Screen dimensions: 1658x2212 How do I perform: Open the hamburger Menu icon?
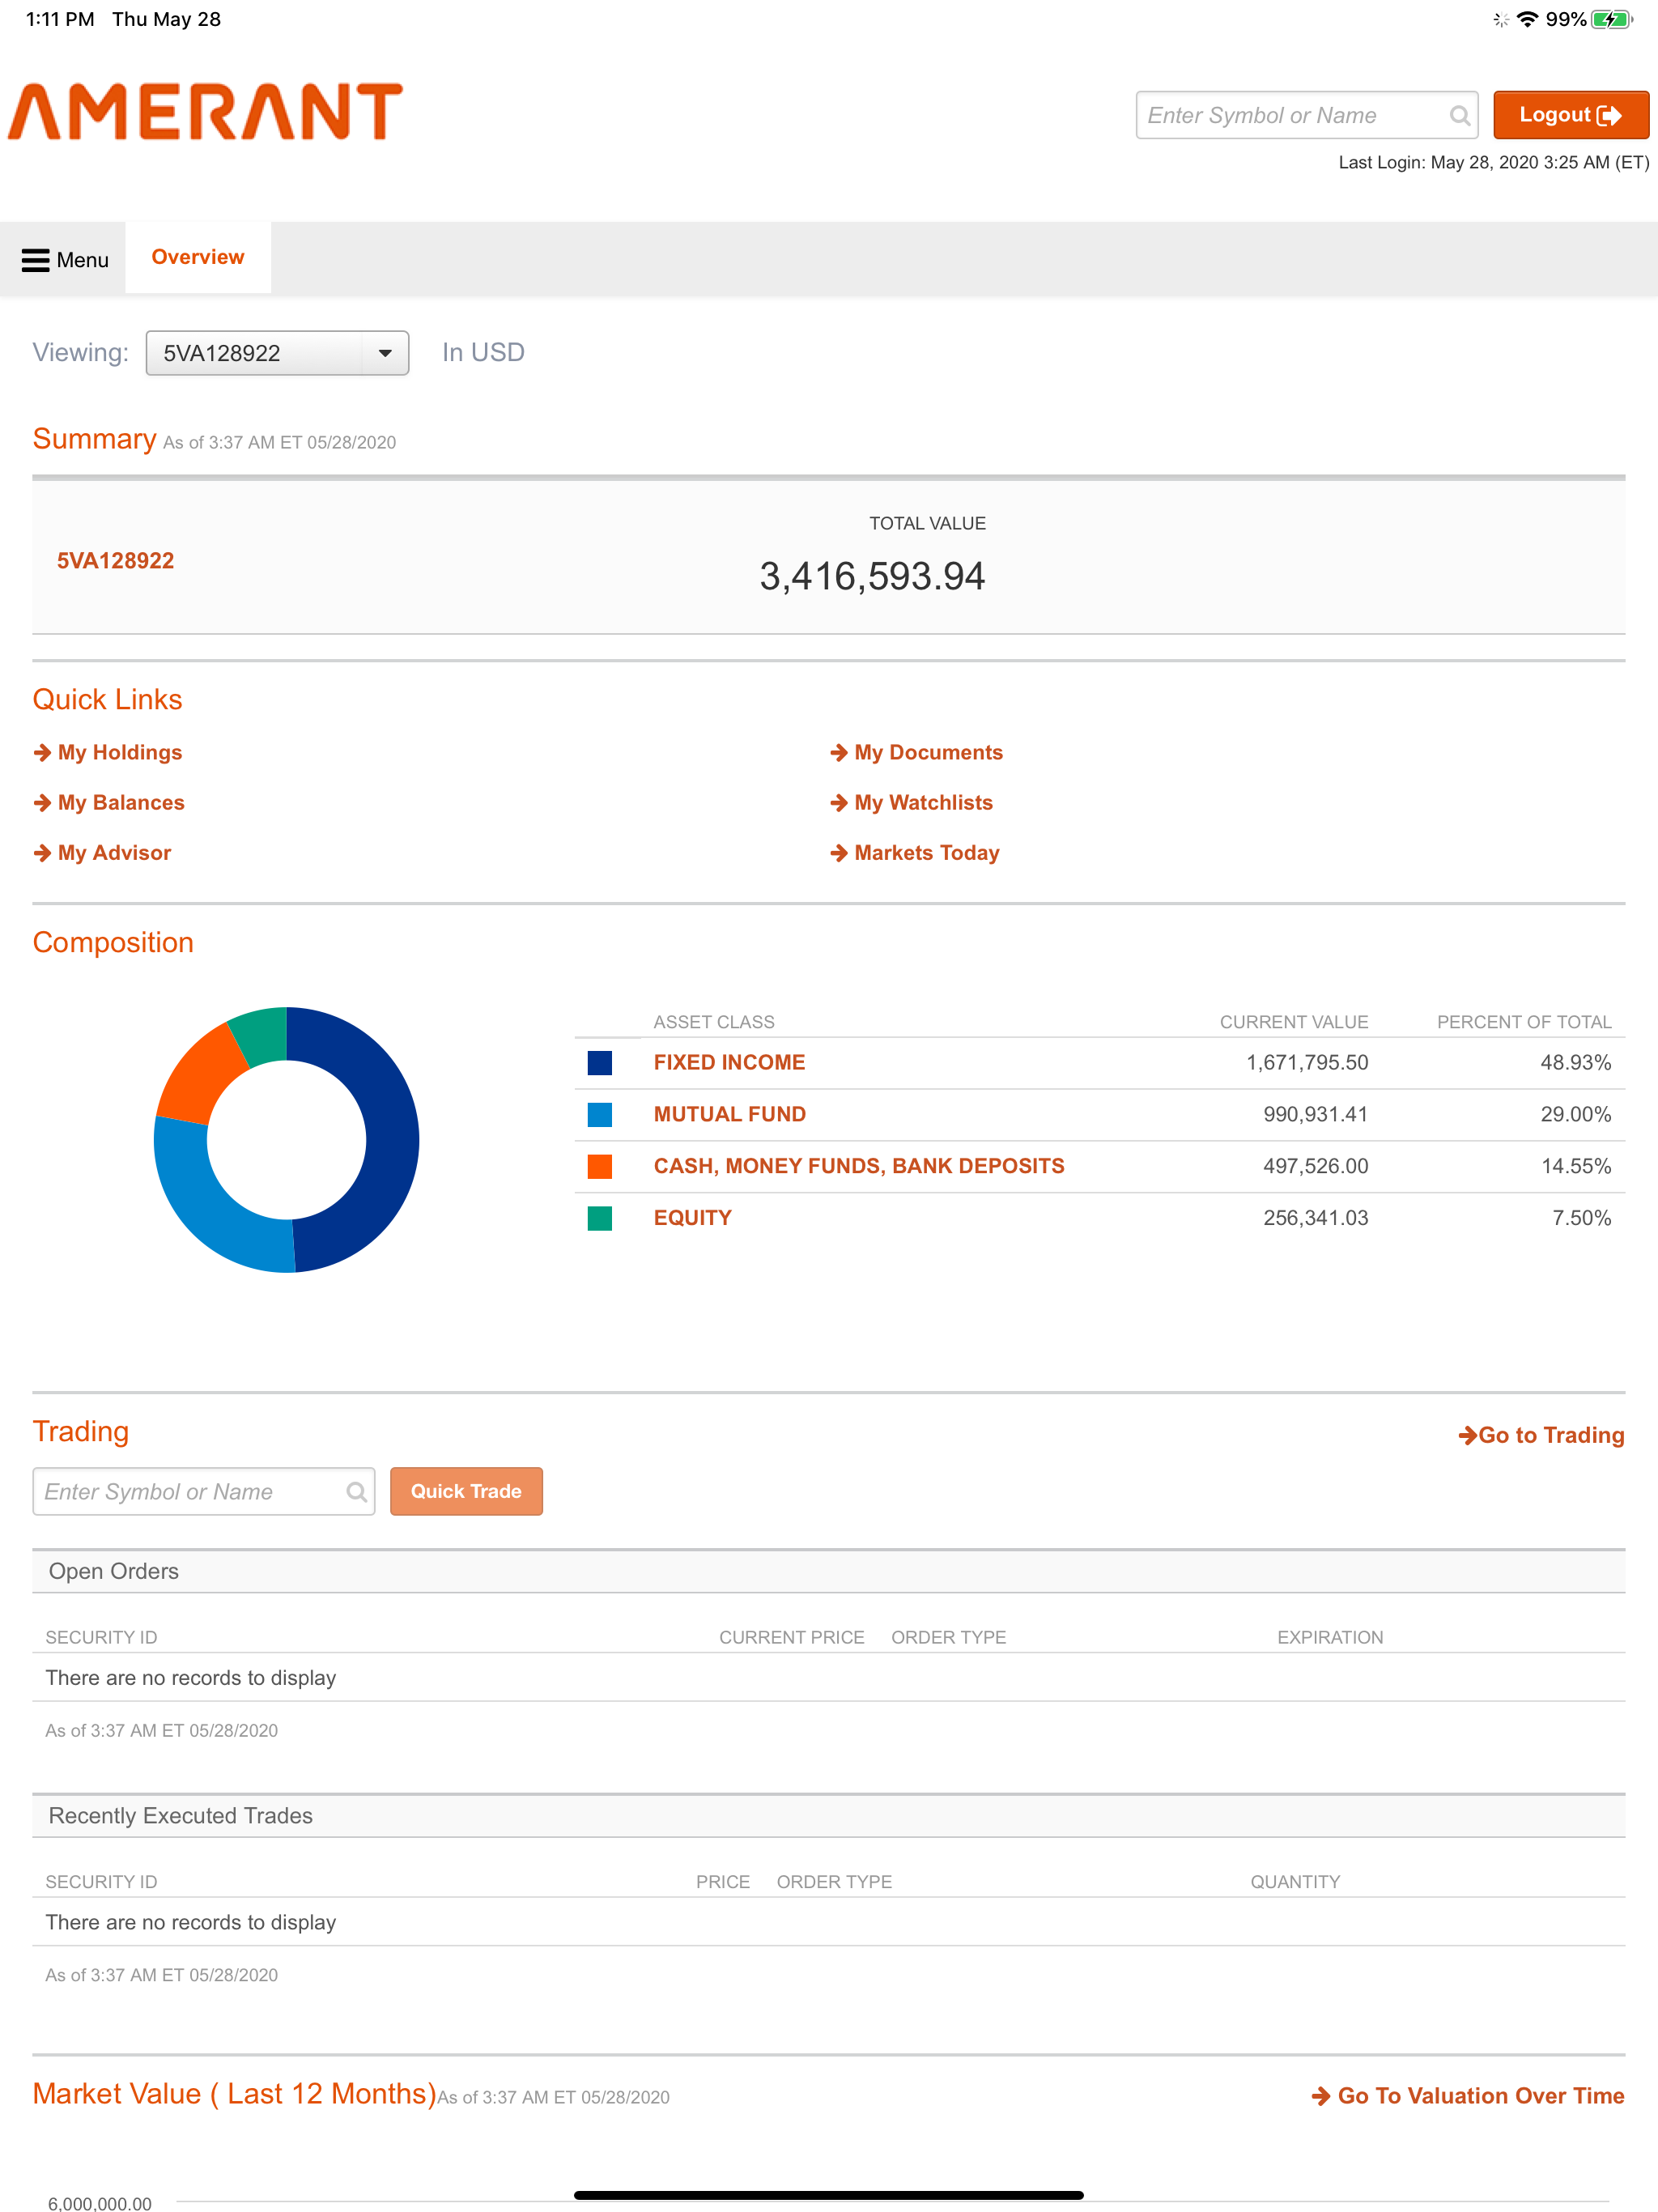click(36, 260)
